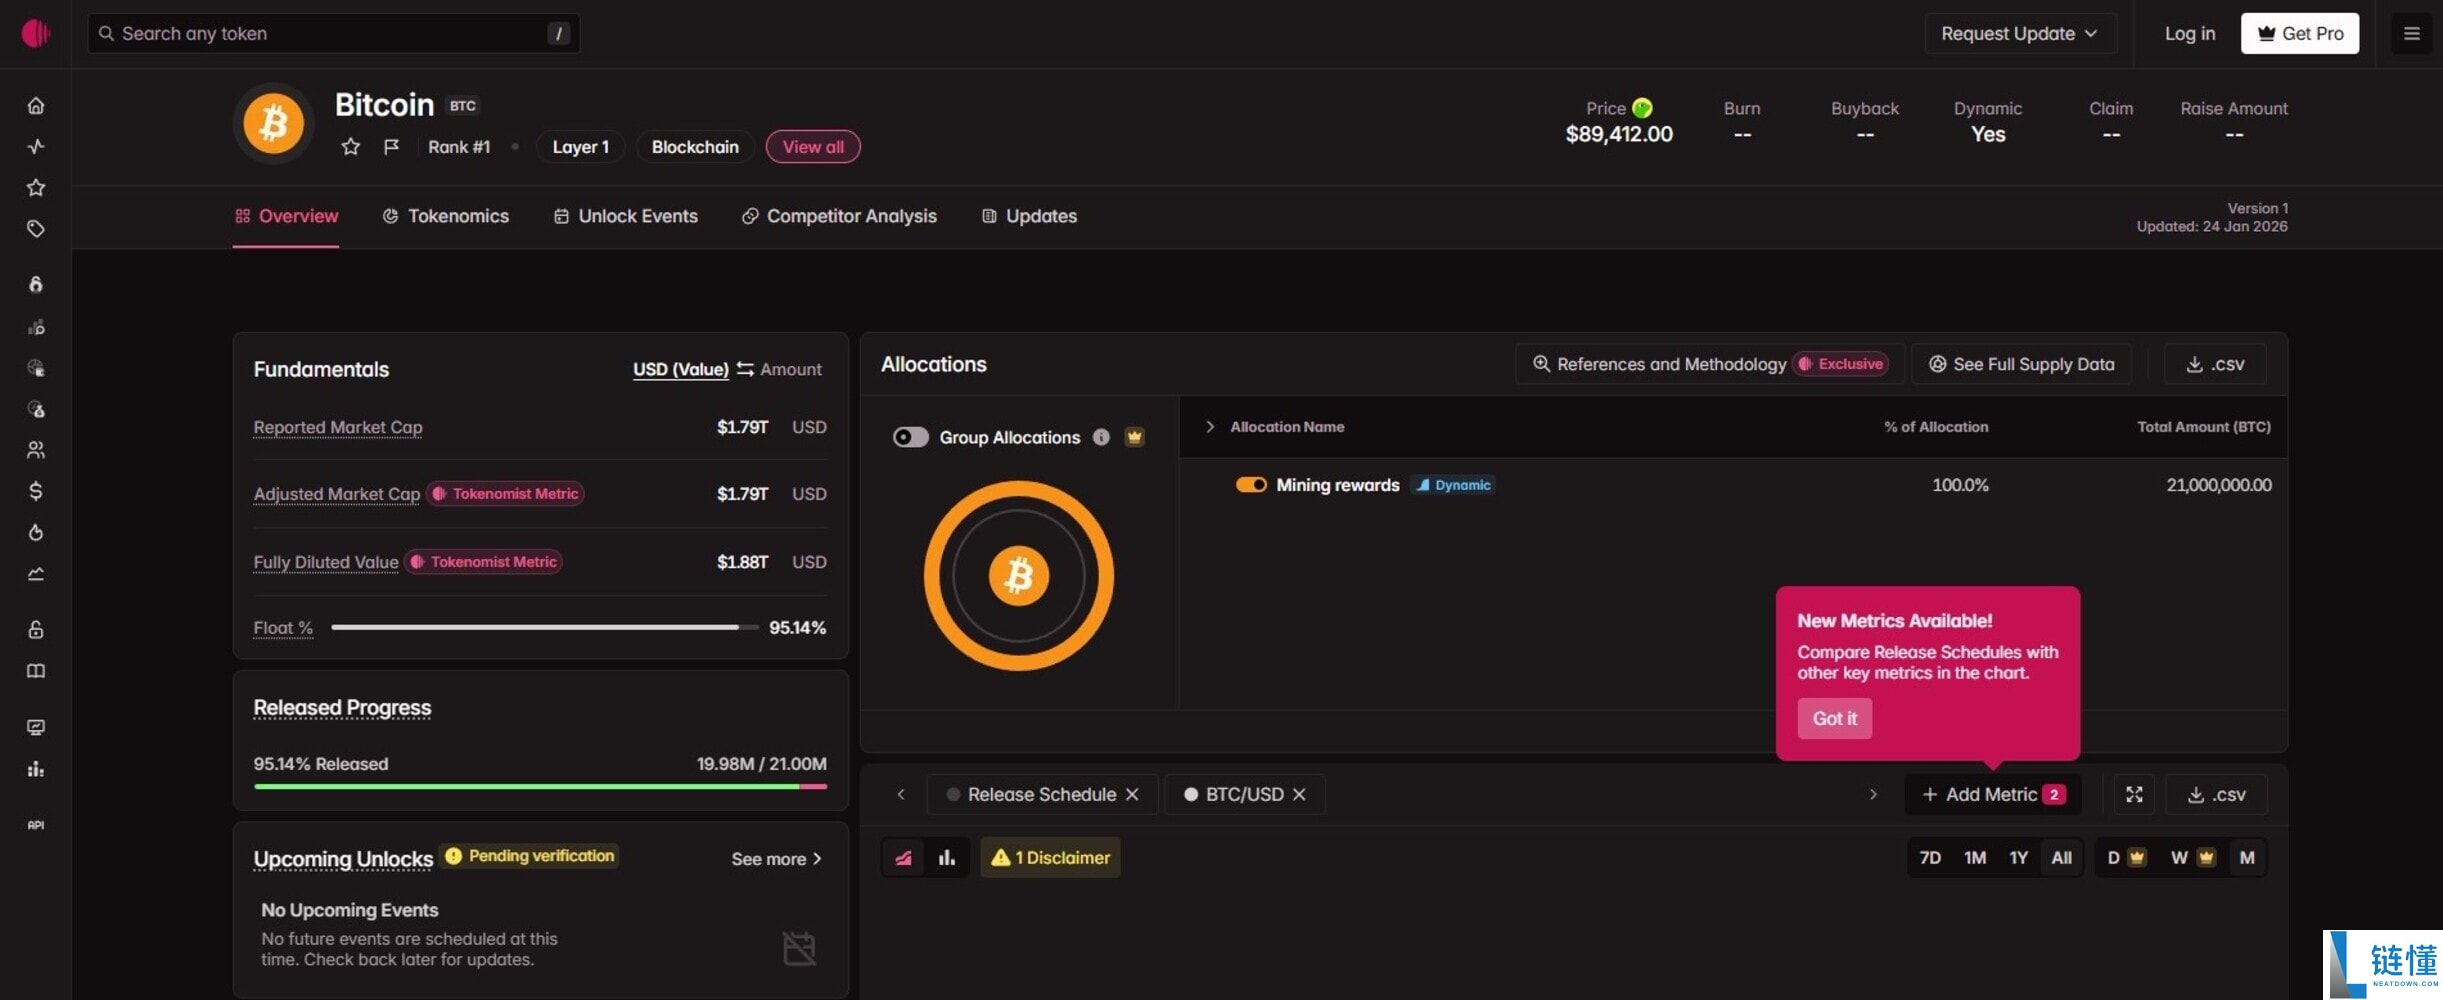Click the open book icon in sidebar

click(36, 671)
